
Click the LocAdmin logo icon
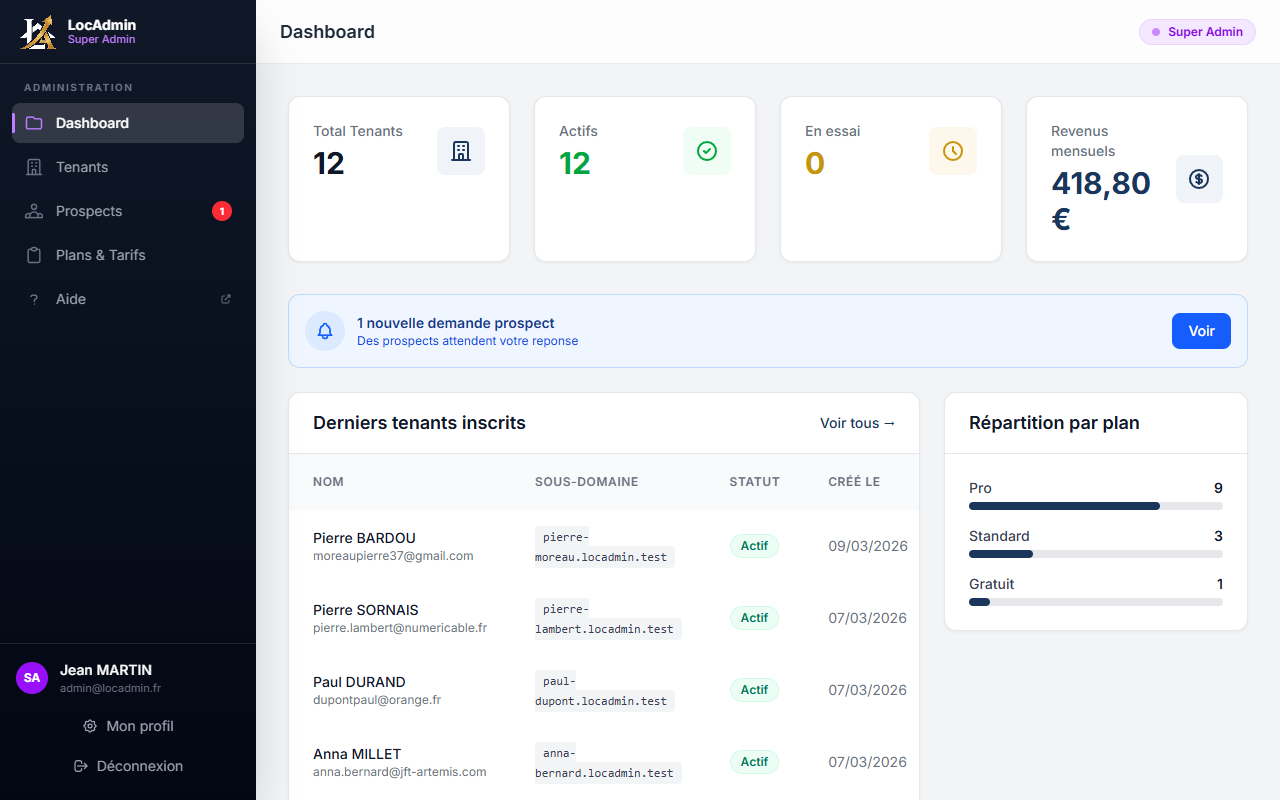click(38, 32)
